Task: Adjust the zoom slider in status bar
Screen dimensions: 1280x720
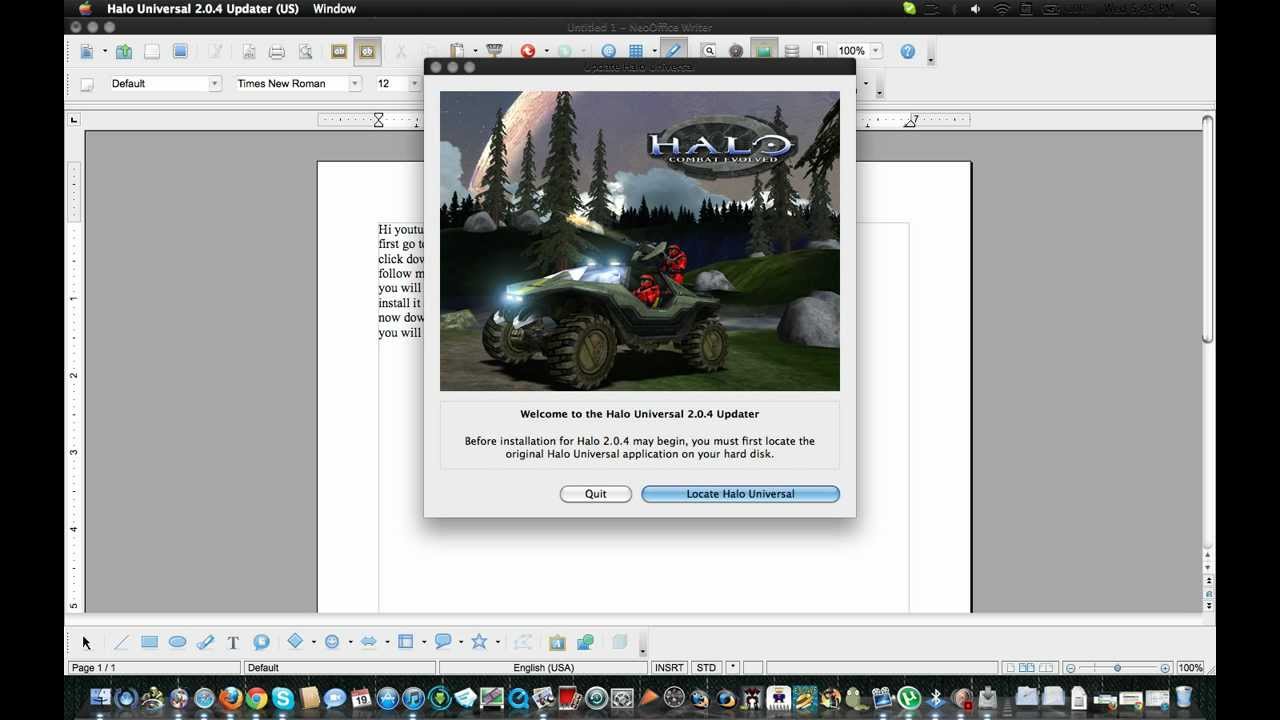Action: click(1117, 668)
